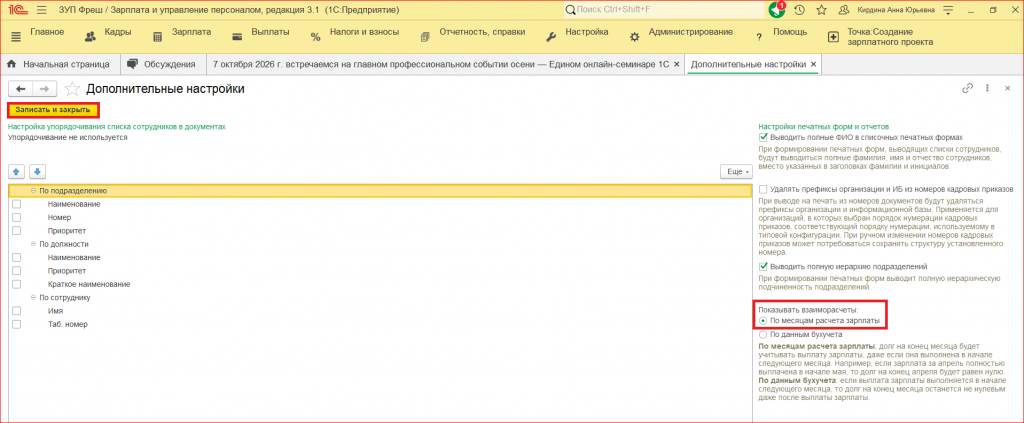Click the Помощь question mark icon
Screen dimensions: 1024x423
[x=759, y=37]
